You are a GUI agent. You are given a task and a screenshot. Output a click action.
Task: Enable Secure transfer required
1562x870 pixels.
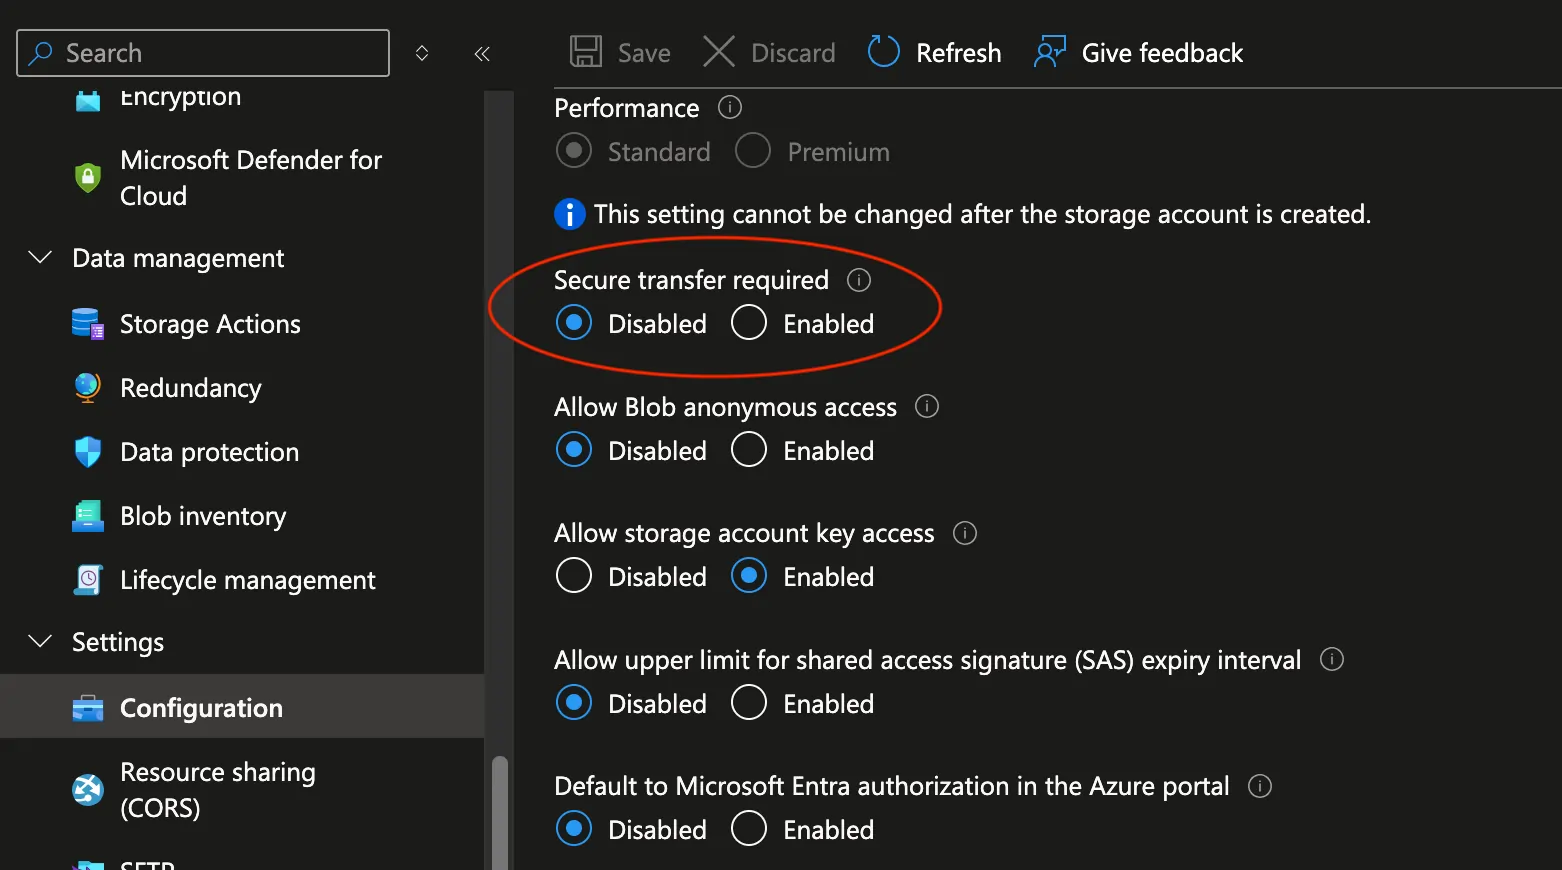749,323
